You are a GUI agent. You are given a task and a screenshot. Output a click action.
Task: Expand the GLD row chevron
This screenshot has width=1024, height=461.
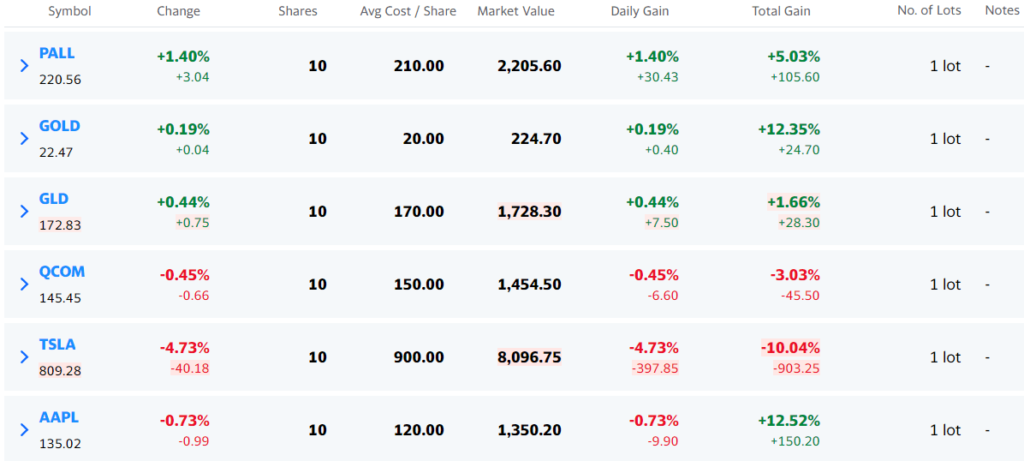pos(25,212)
